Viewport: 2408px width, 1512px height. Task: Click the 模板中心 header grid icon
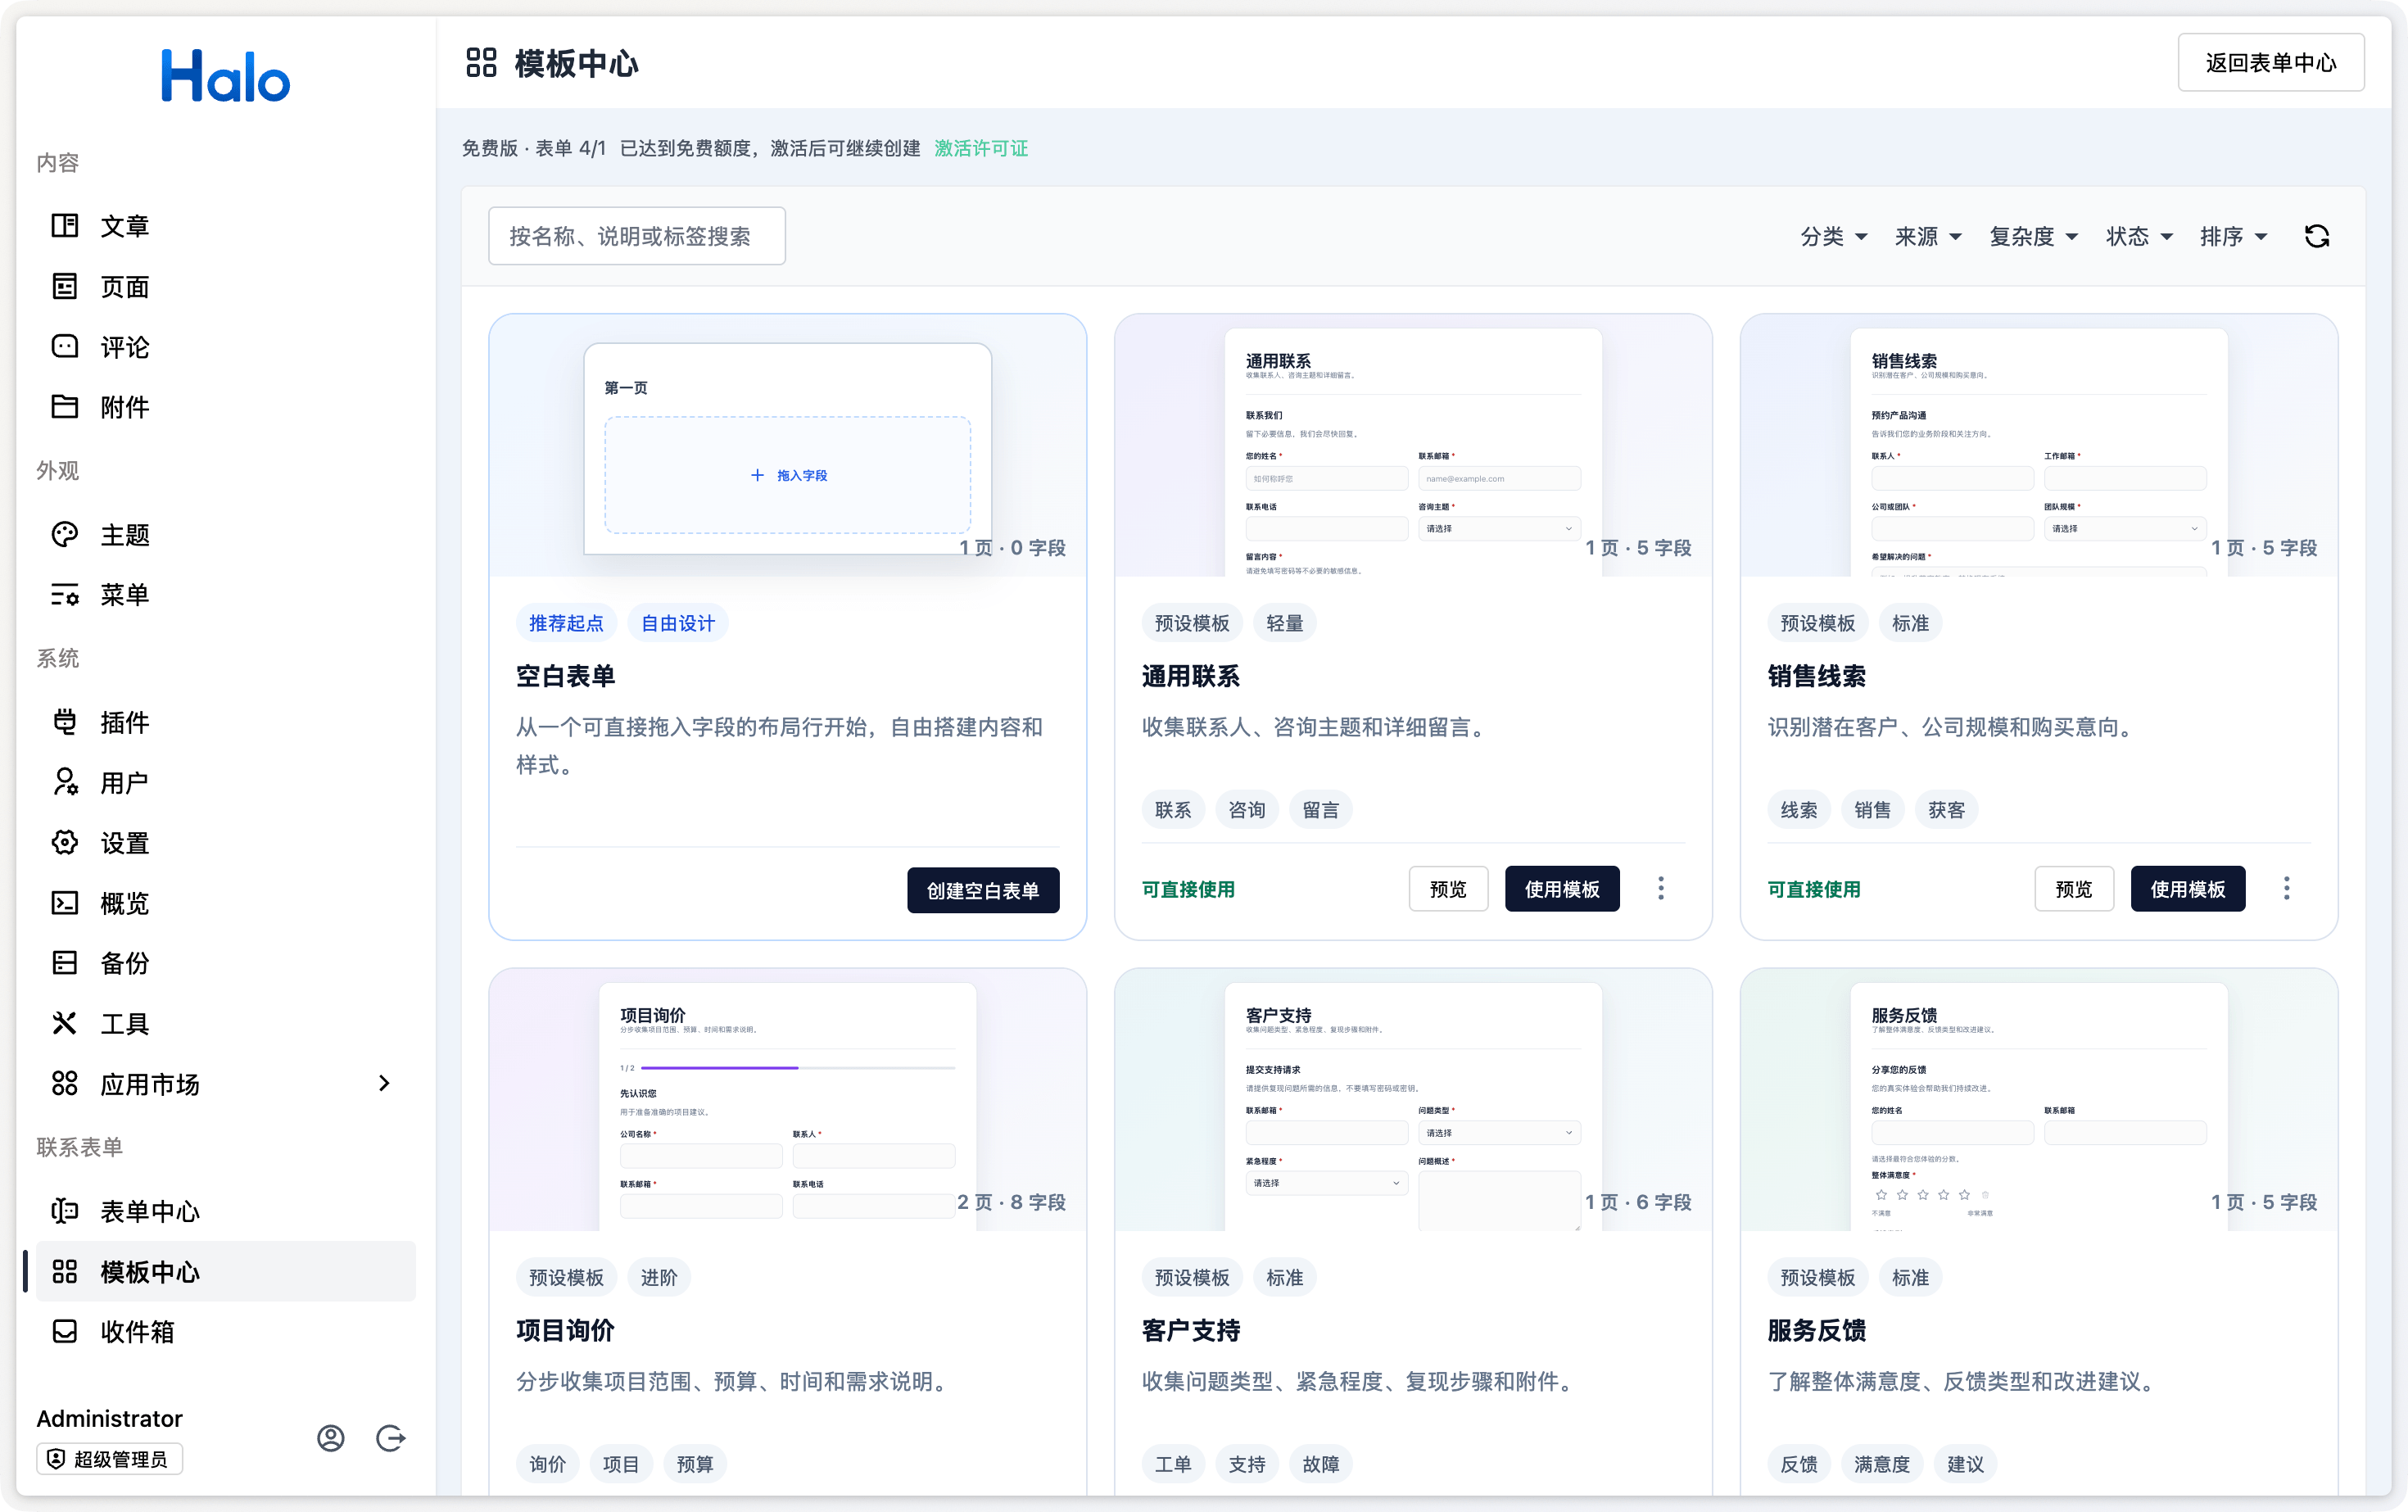(481, 63)
